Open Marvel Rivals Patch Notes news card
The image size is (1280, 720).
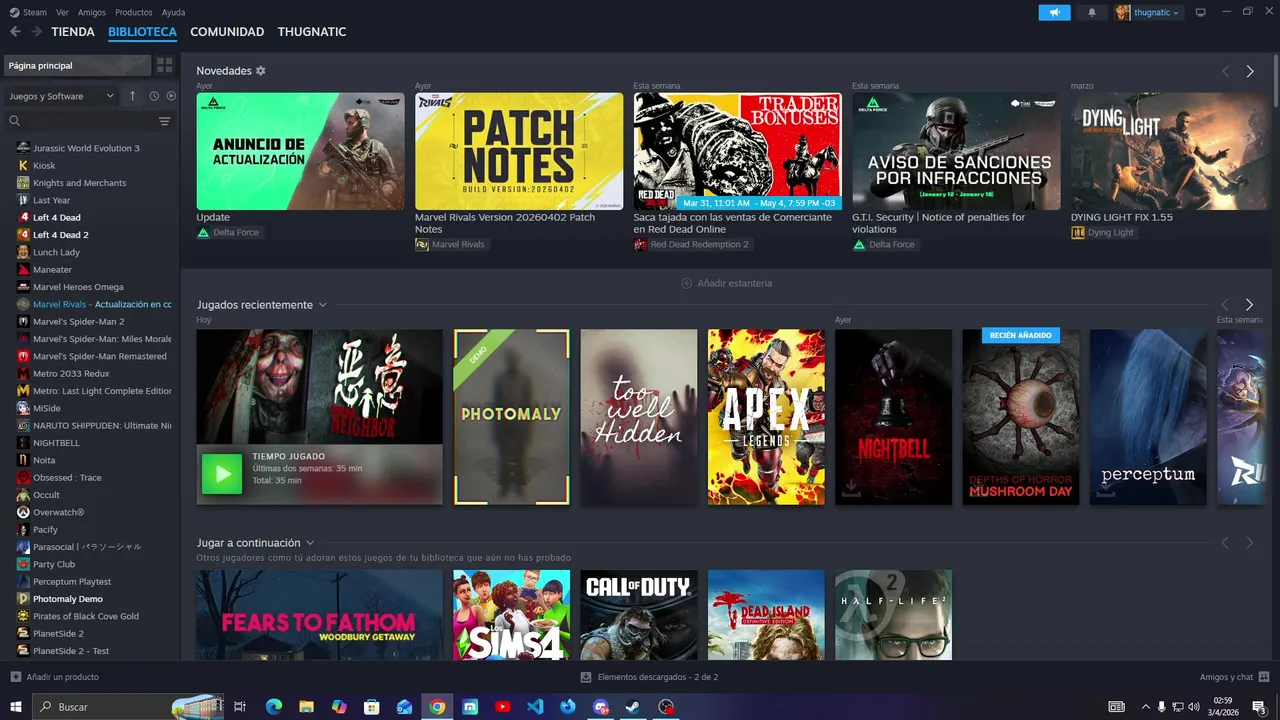point(519,151)
